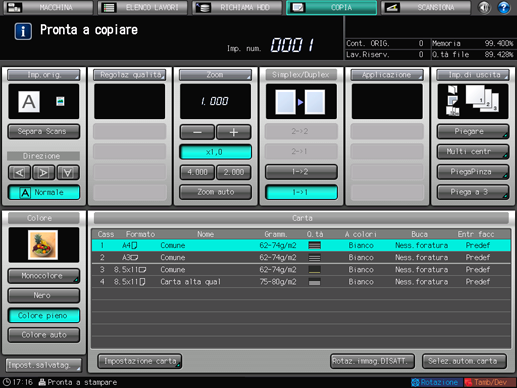Select 1->2 duplex mode
Image resolution: width=517 pixels, height=388 pixels.
[x=301, y=172]
